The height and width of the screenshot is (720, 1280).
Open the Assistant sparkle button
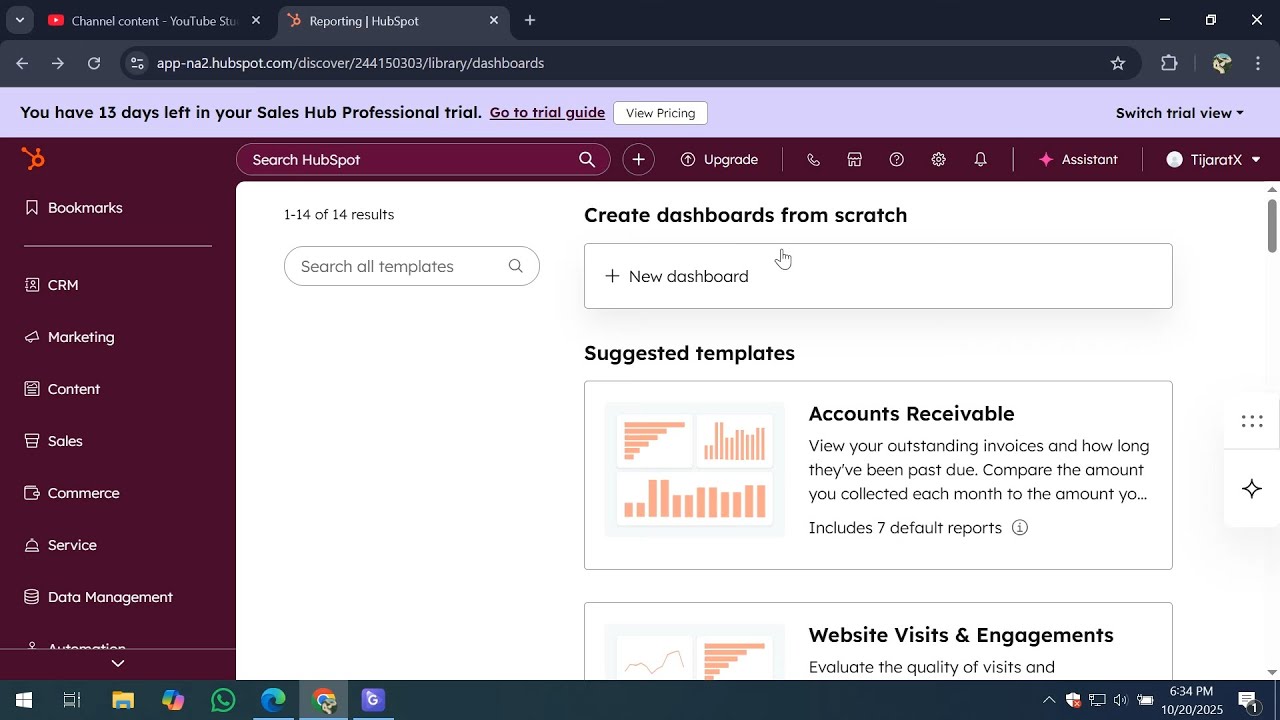click(1078, 160)
